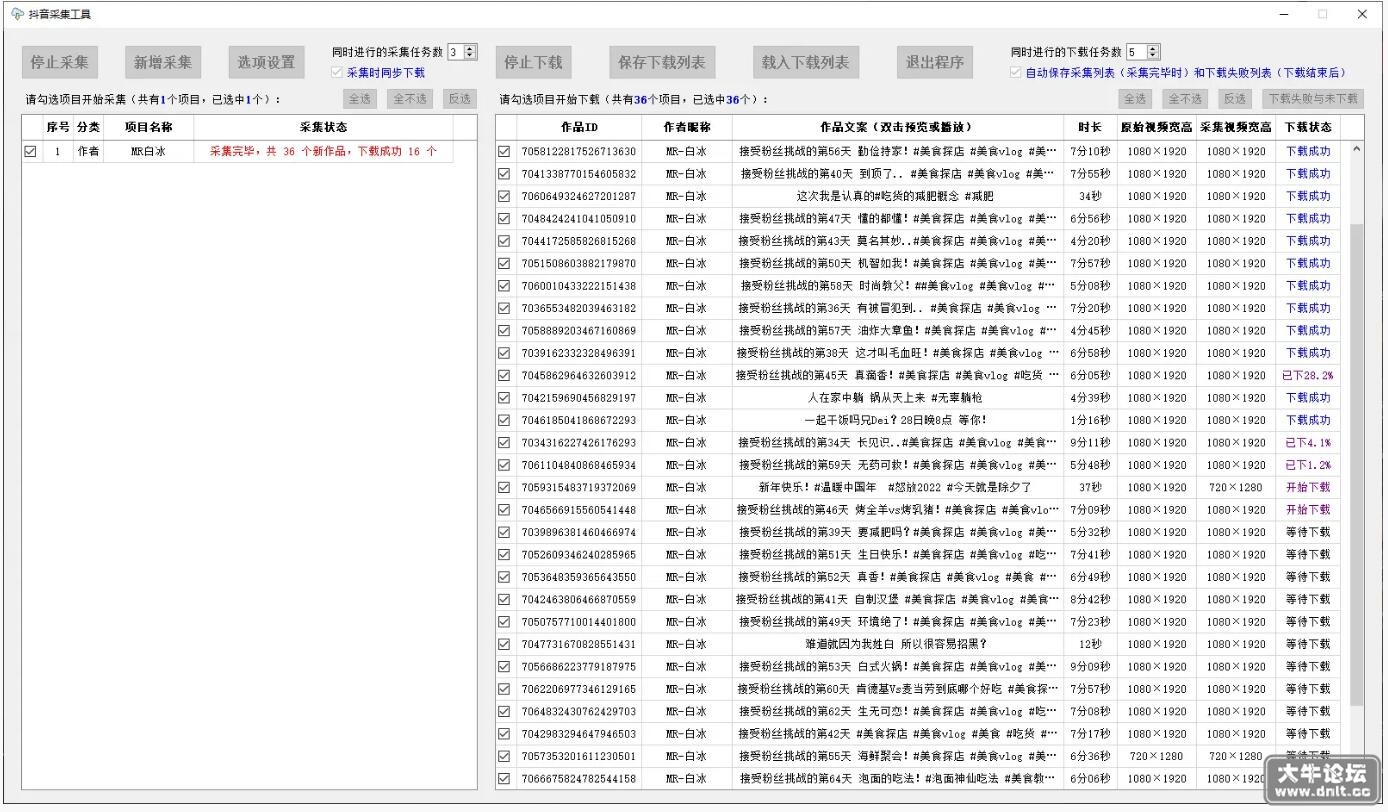Image resolution: width=1388 pixels, height=812 pixels.
Task: Click the 退出程序 exit button
Action: (935, 62)
